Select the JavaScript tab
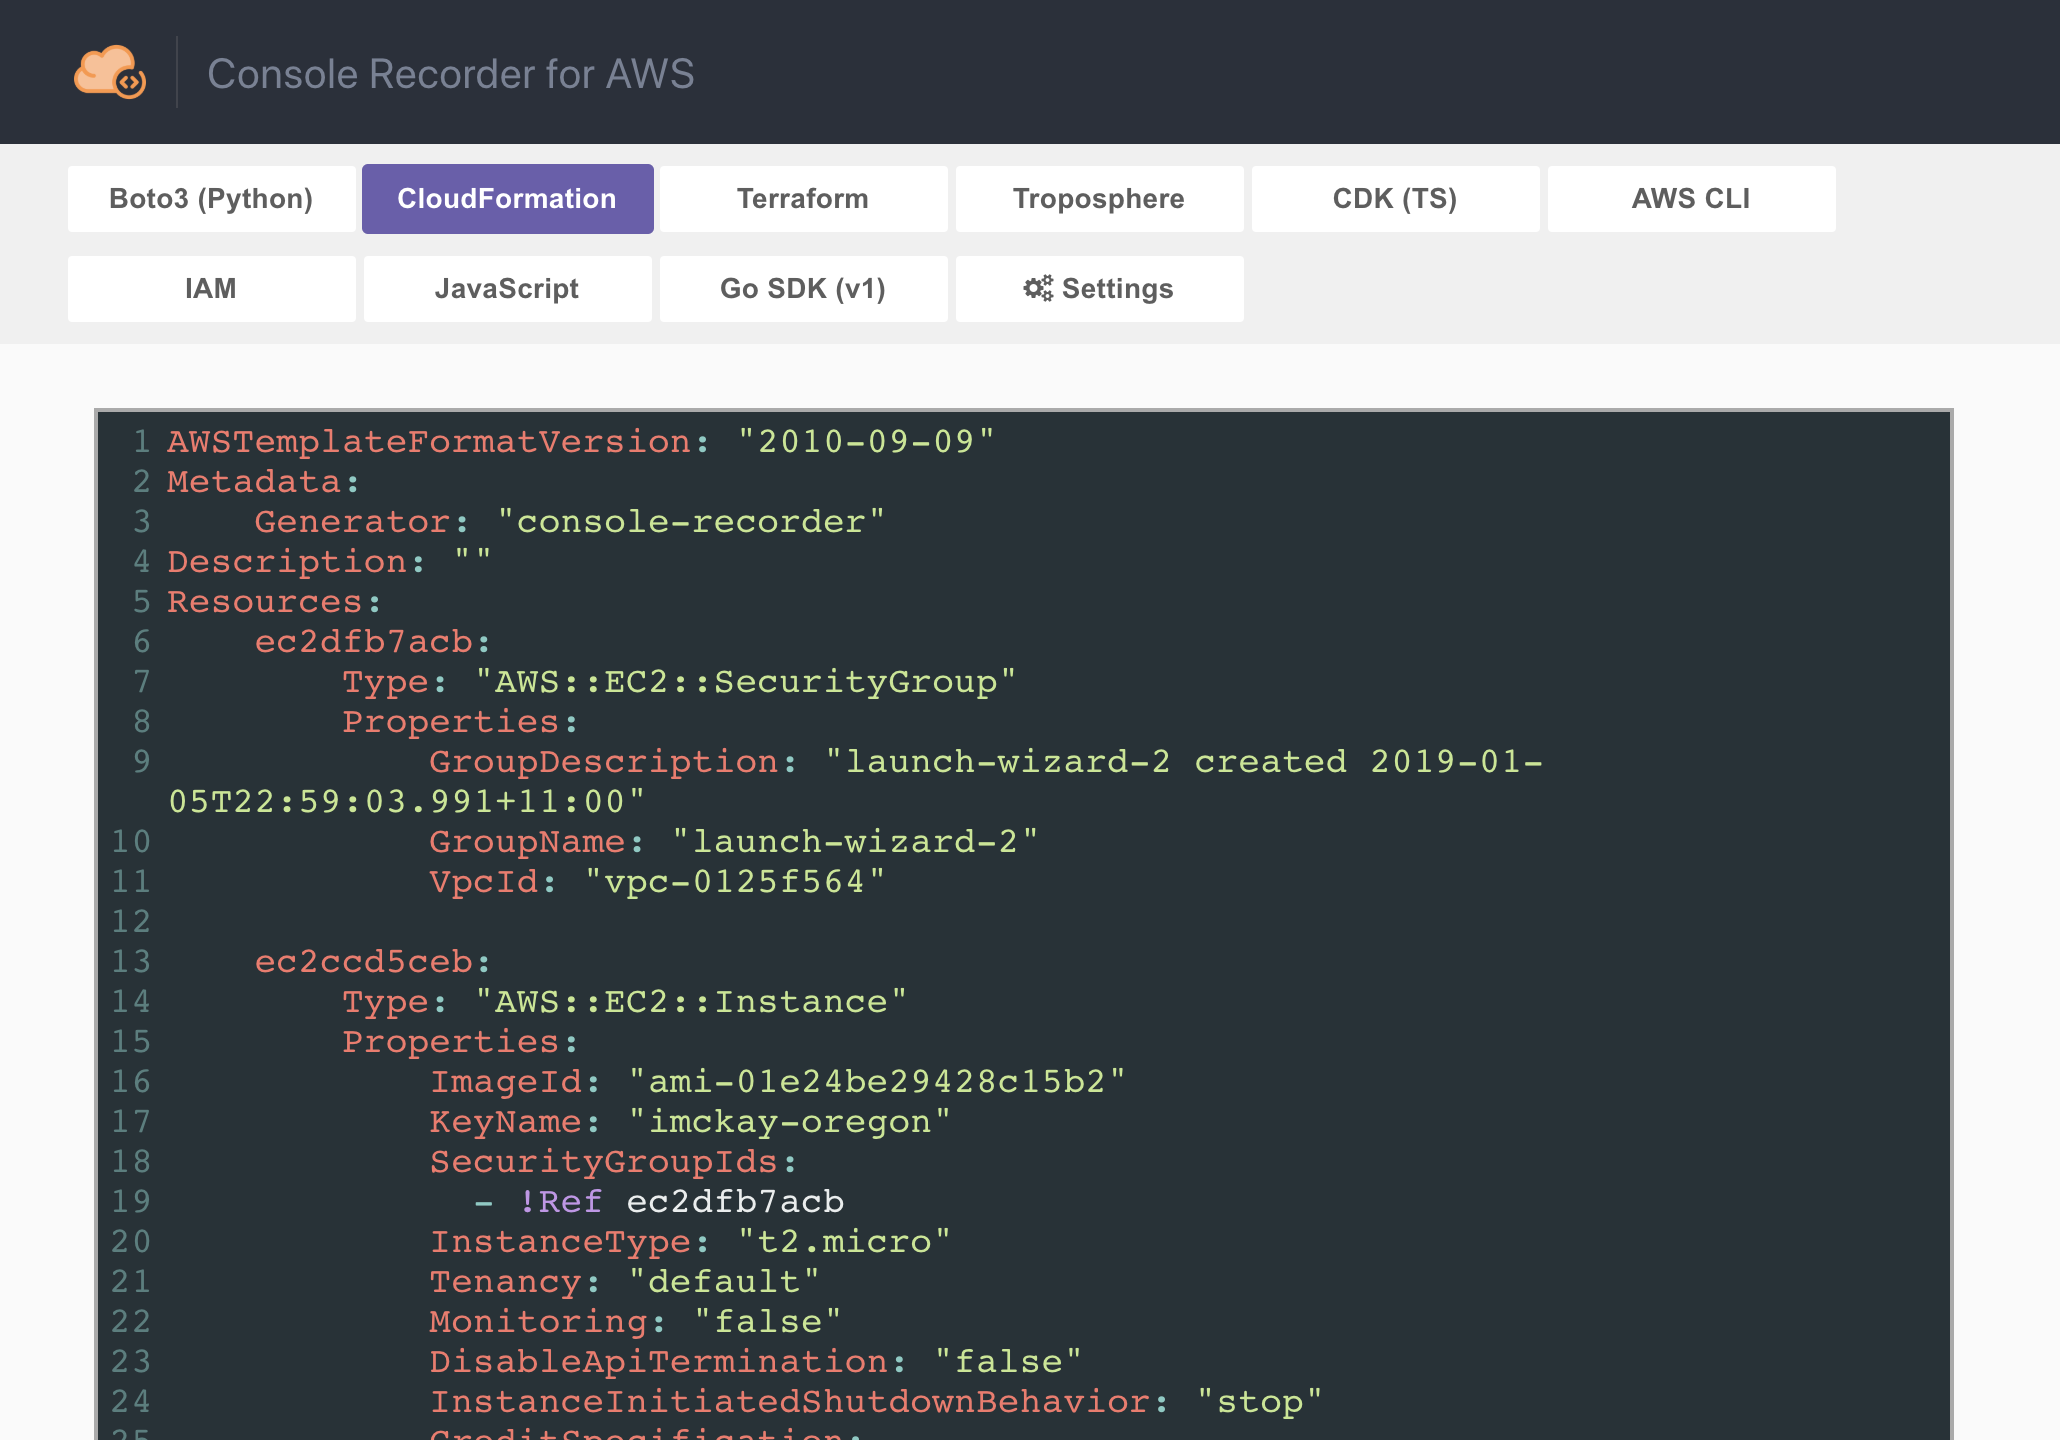This screenshot has width=2060, height=1440. click(507, 289)
